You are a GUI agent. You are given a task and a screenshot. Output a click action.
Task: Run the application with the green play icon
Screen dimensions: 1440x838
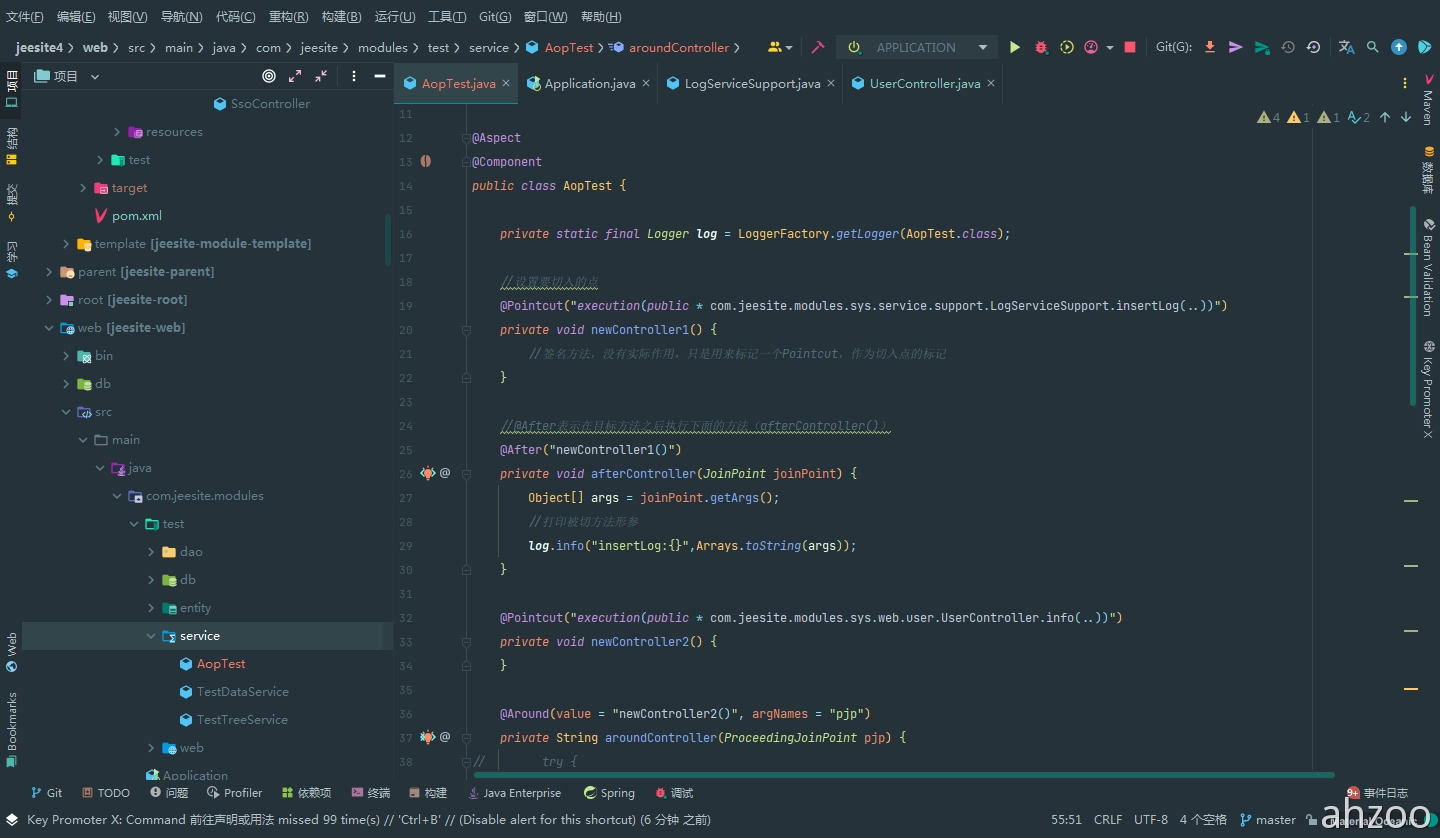[x=1015, y=47]
